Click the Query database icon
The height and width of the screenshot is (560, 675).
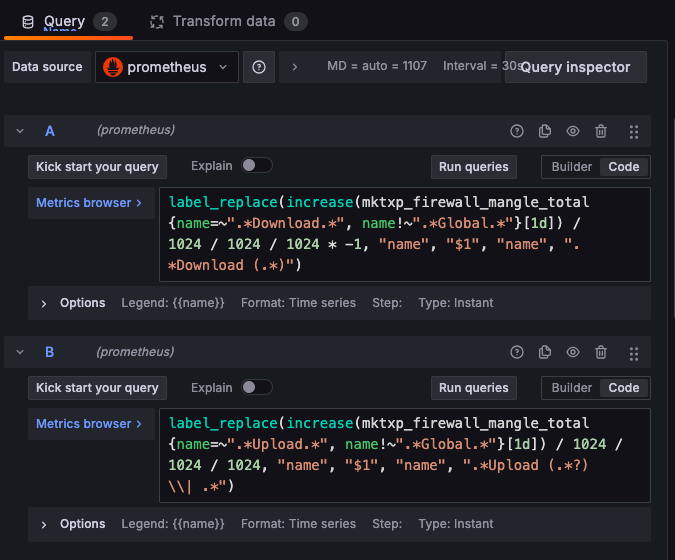point(28,22)
